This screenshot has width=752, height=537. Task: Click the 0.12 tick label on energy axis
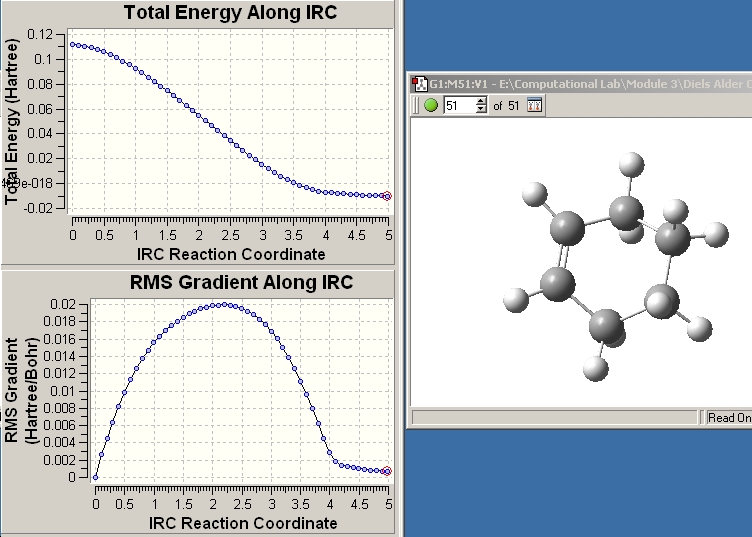(40, 35)
